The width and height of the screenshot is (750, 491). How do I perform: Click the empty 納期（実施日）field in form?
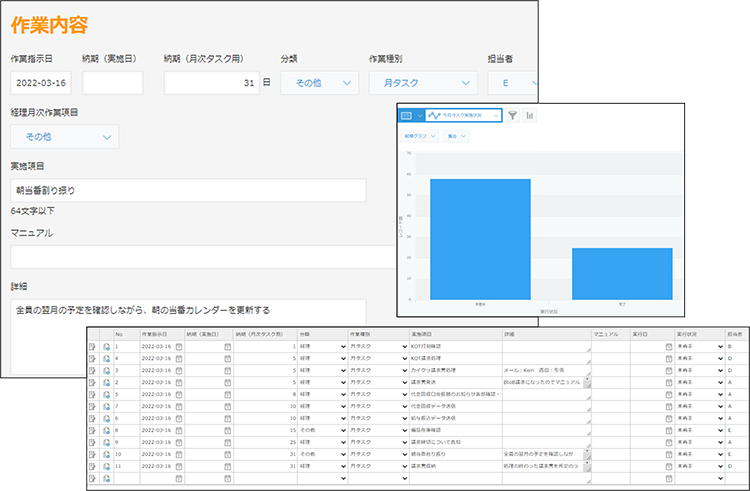pos(113,83)
